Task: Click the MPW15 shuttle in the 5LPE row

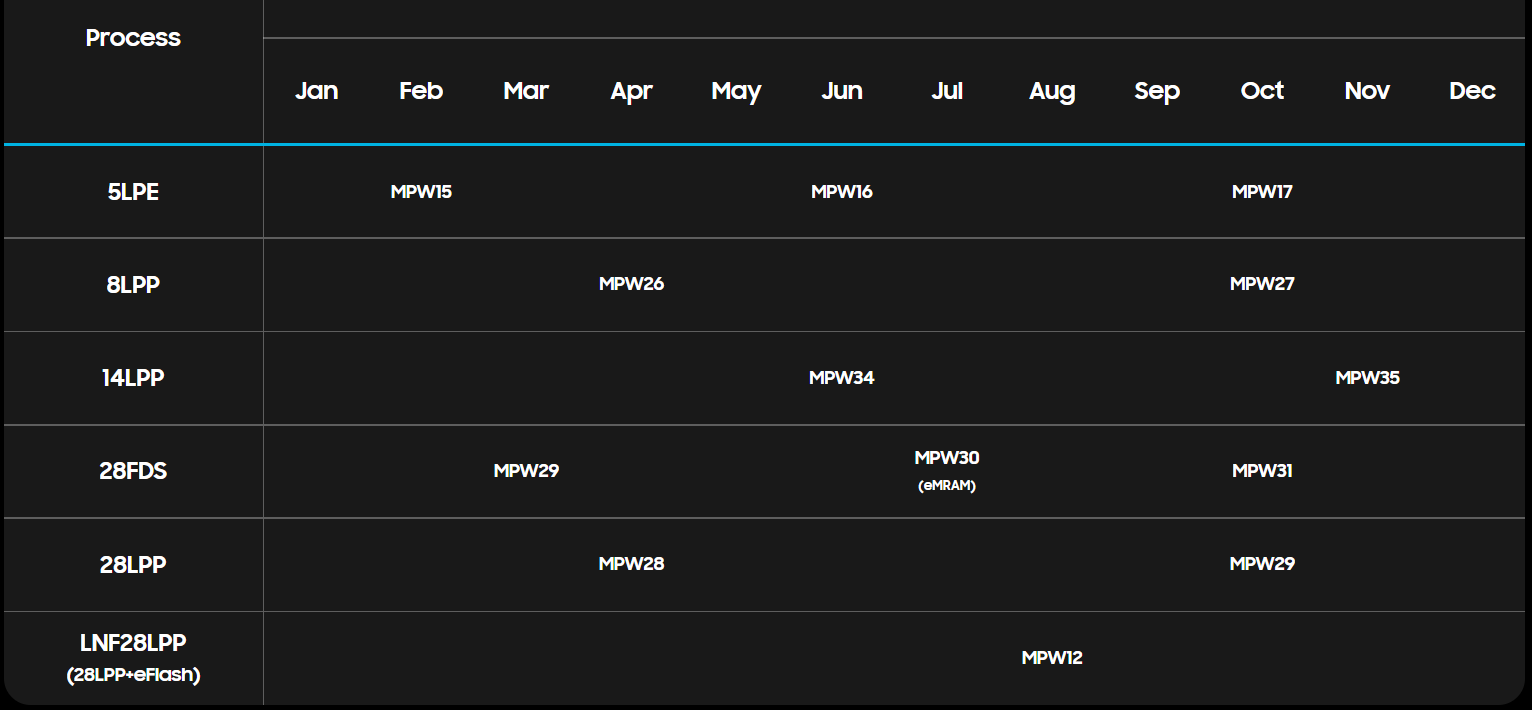Action: pos(421,192)
